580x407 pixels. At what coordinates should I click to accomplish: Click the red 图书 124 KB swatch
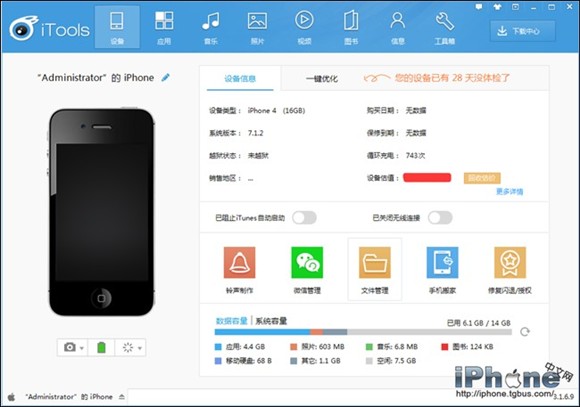[x=445, y=347]
